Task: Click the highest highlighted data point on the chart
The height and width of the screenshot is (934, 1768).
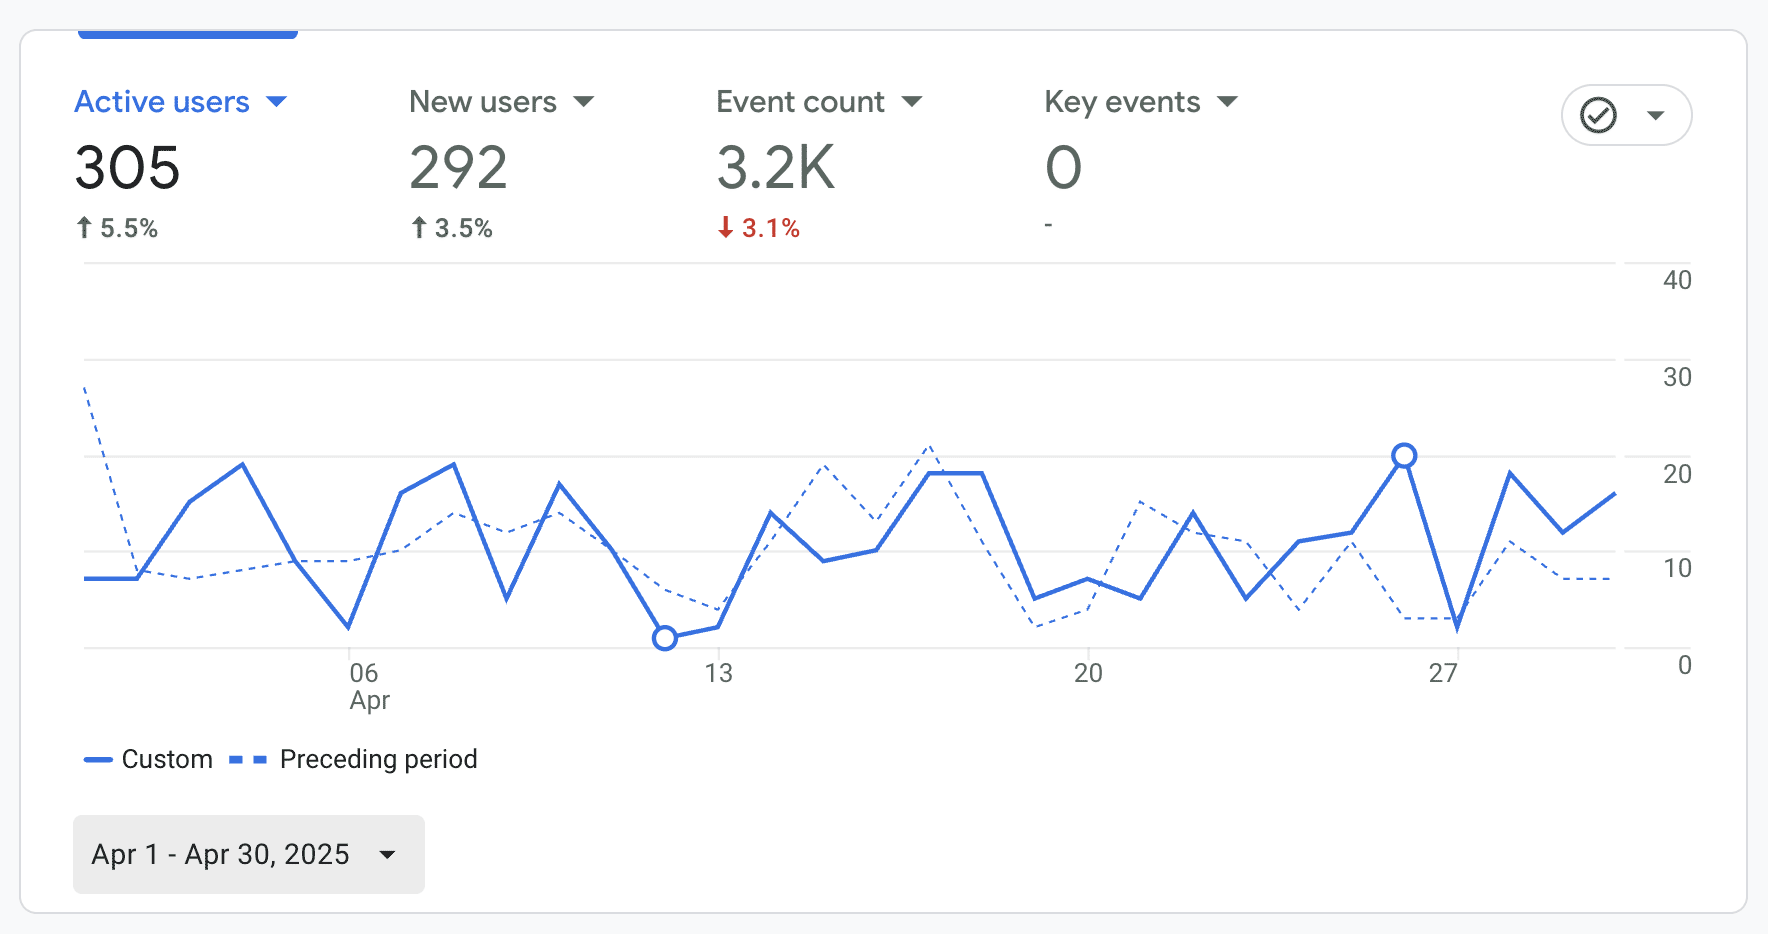Action: (1404, 456)
